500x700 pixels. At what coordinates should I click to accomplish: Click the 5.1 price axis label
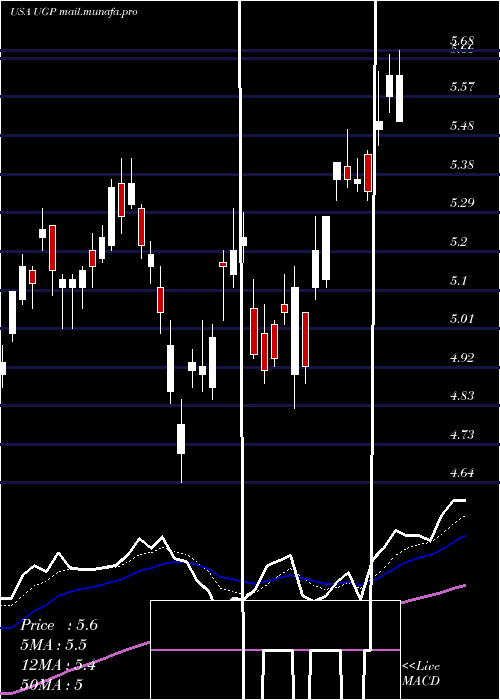point(458,280)
